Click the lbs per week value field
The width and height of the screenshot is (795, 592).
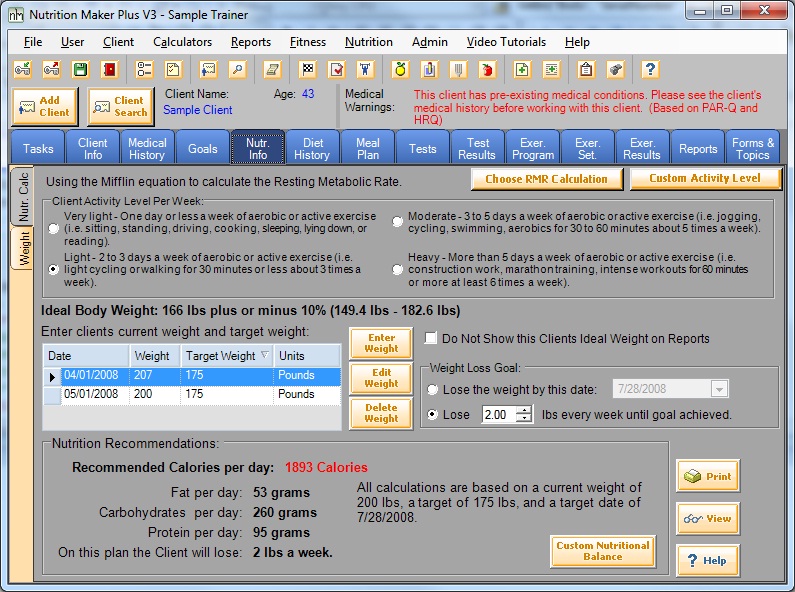499,415
